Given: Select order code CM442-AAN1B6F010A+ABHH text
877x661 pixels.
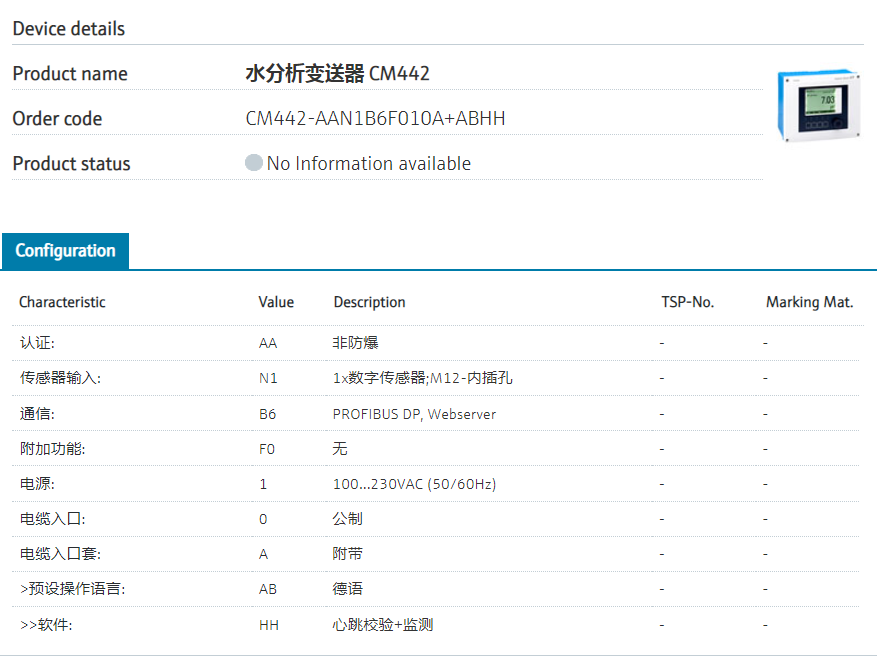Looking at the screenshot, I should point(375,119).
